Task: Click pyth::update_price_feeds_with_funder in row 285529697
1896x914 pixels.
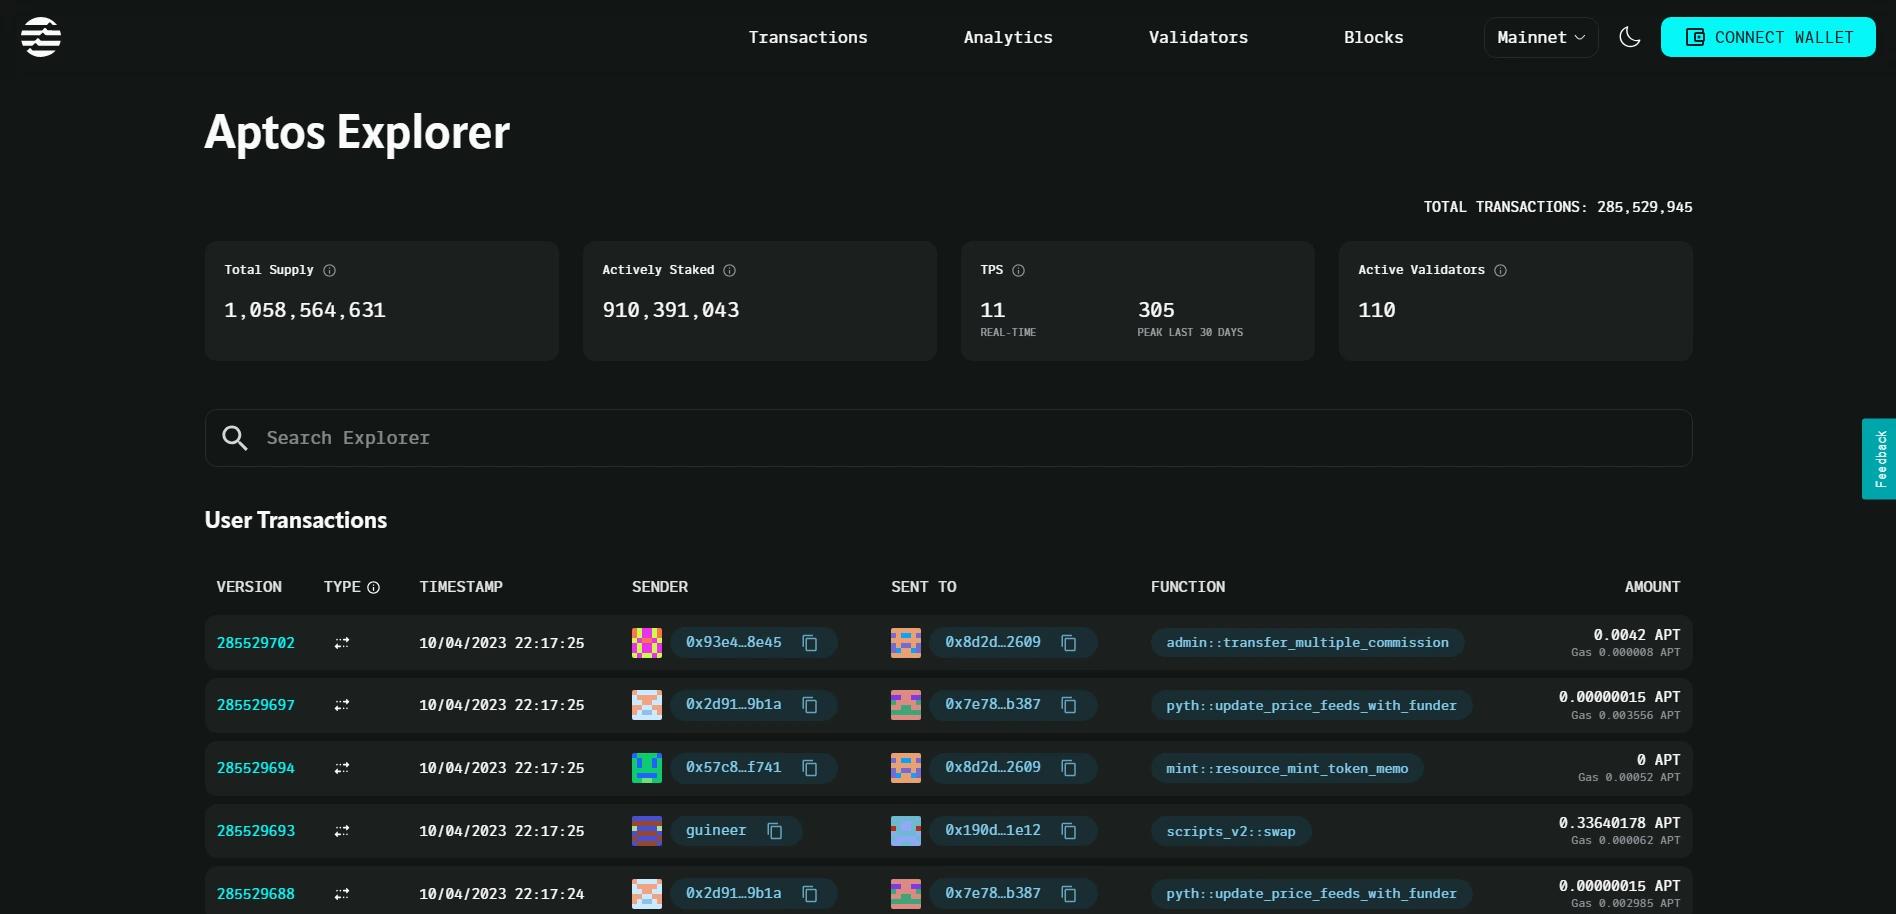Action: (1311, 705)
